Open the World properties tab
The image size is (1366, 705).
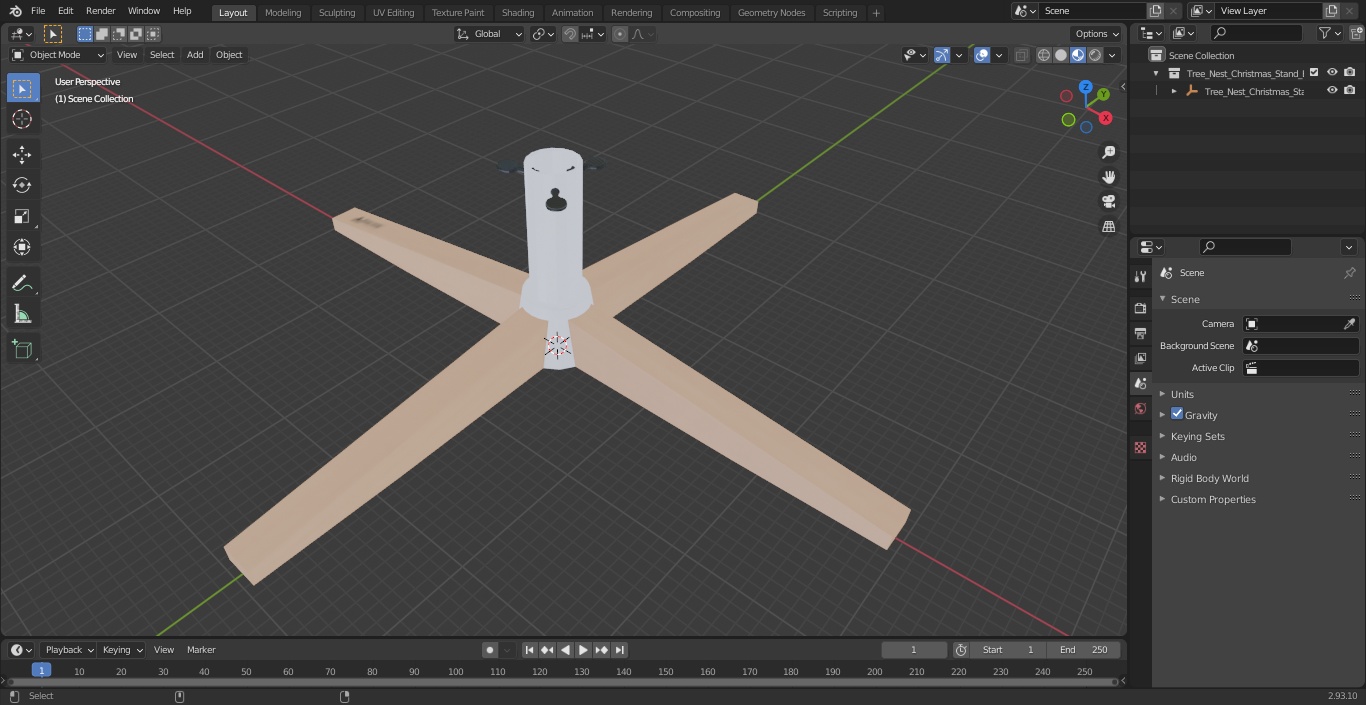click(x=1140, y=409)
